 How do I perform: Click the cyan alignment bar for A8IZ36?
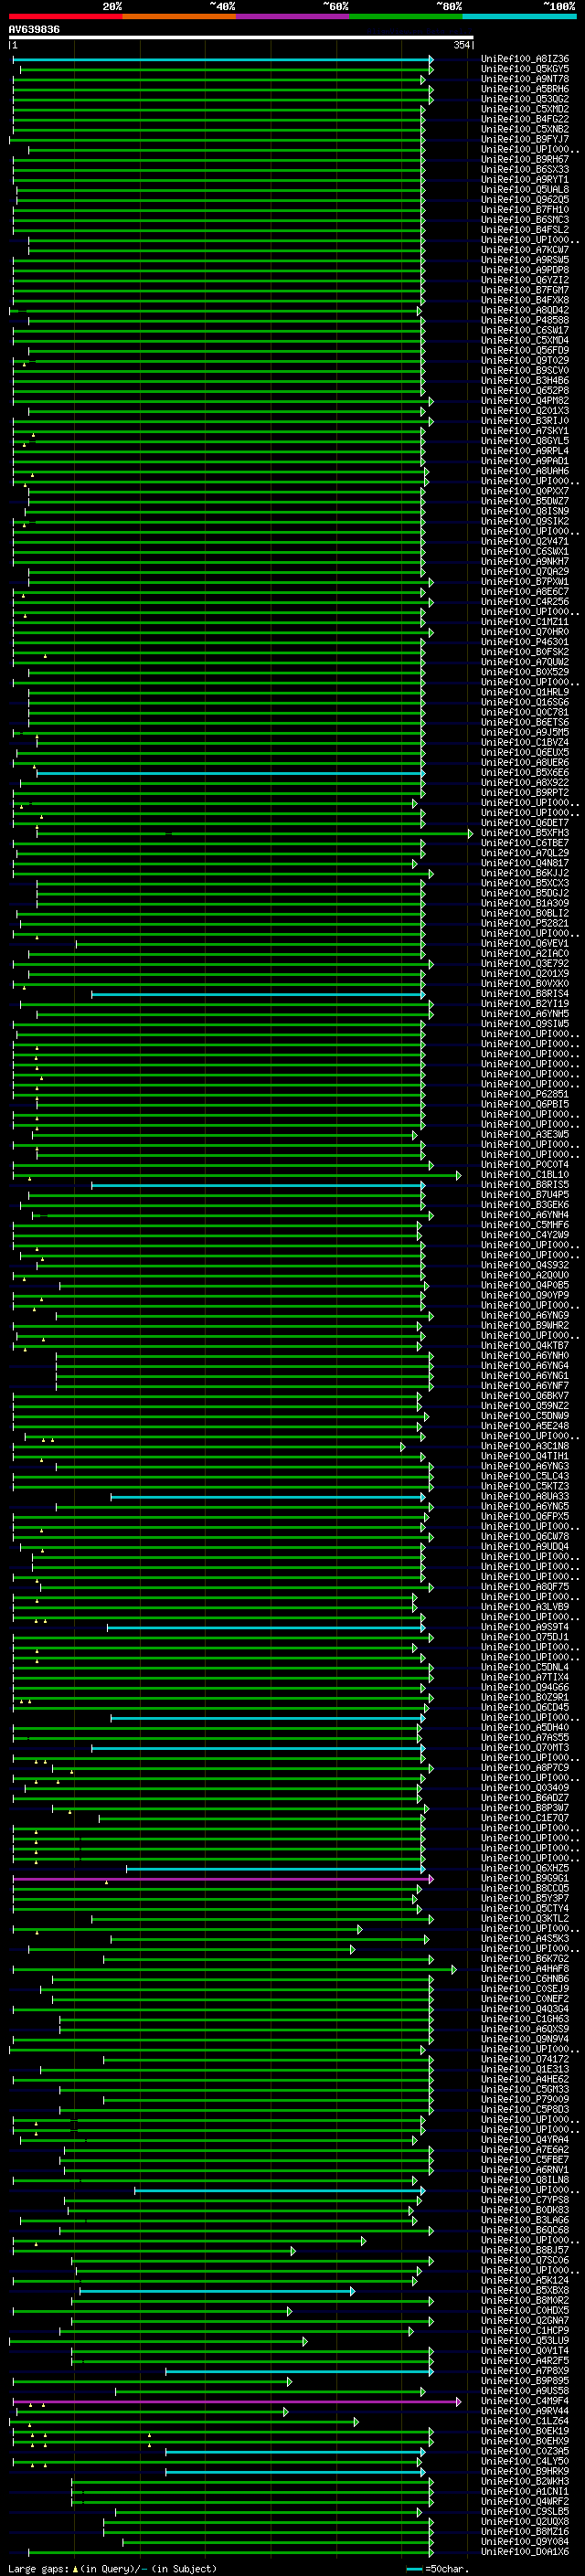point(222,59)
